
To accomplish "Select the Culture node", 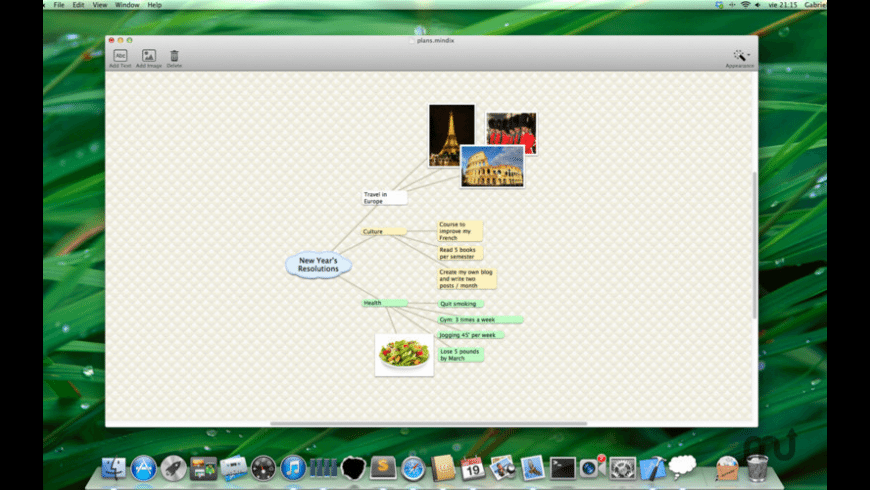I will [384, 231].
